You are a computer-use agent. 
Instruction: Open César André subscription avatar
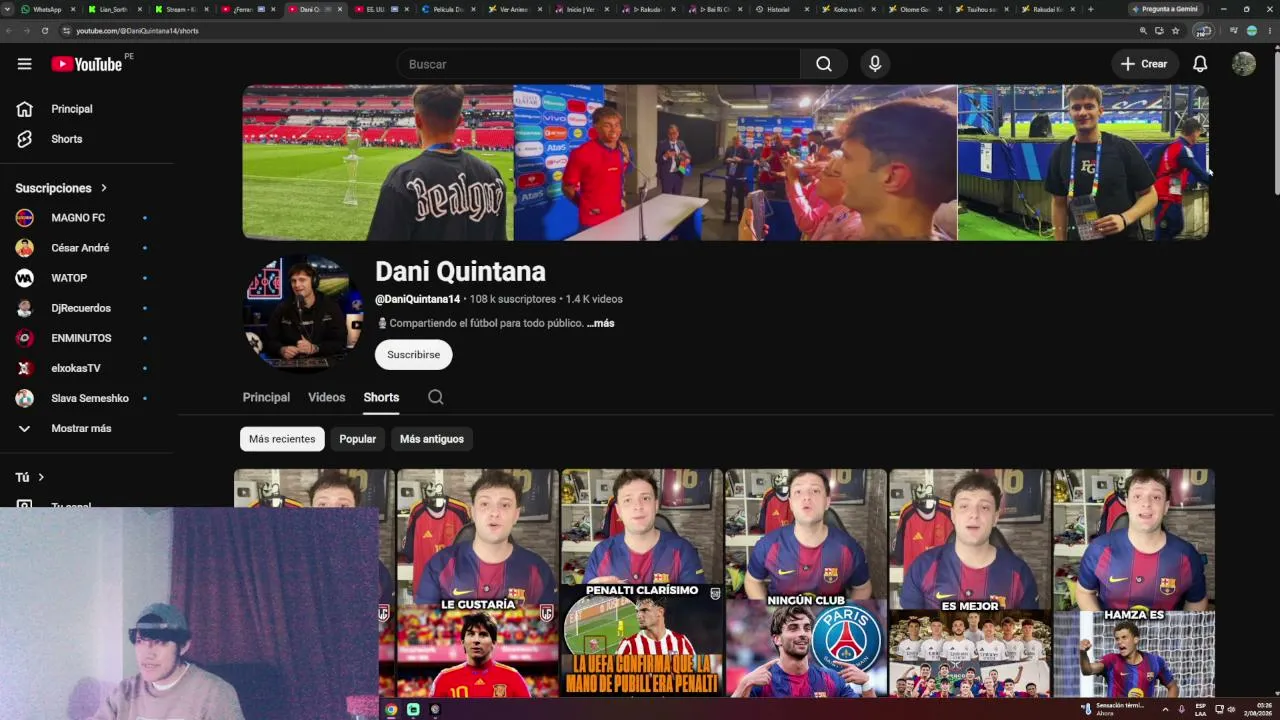(x=25, y=248)
